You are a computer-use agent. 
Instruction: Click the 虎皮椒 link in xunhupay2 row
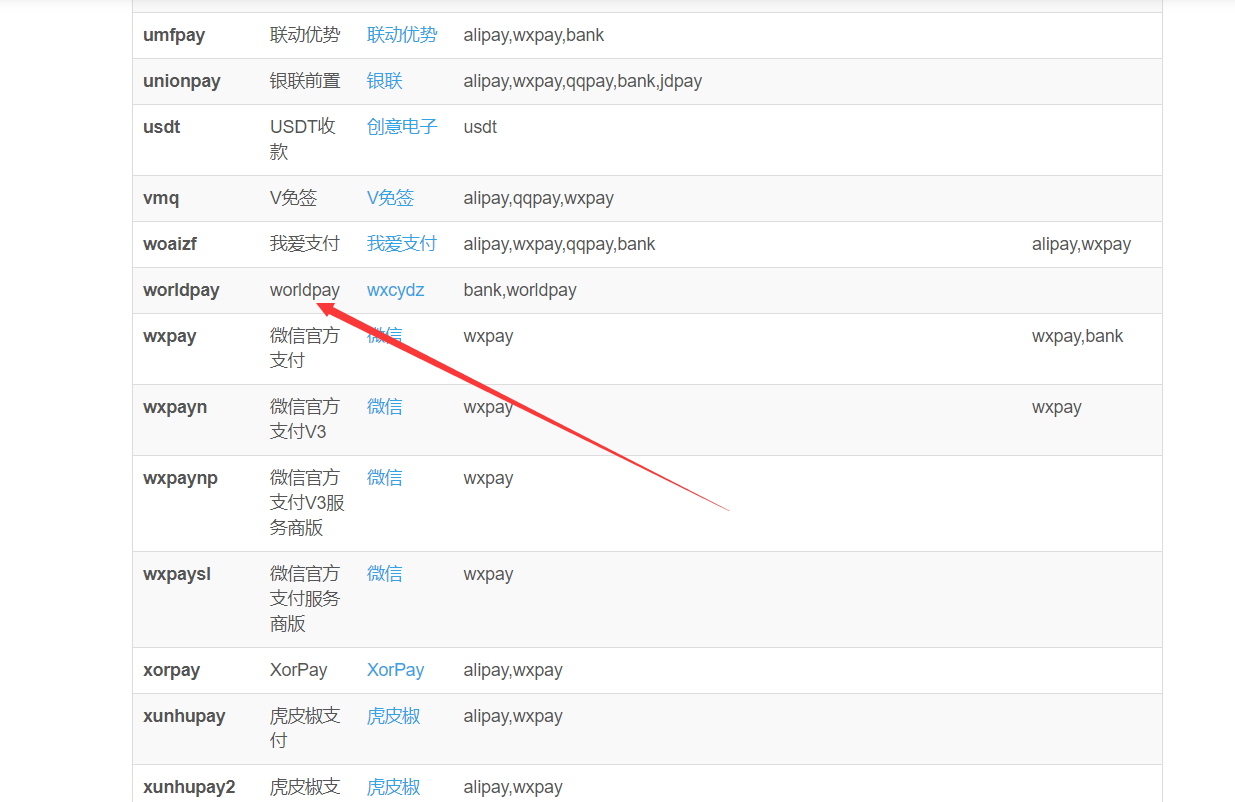[393, 787]
